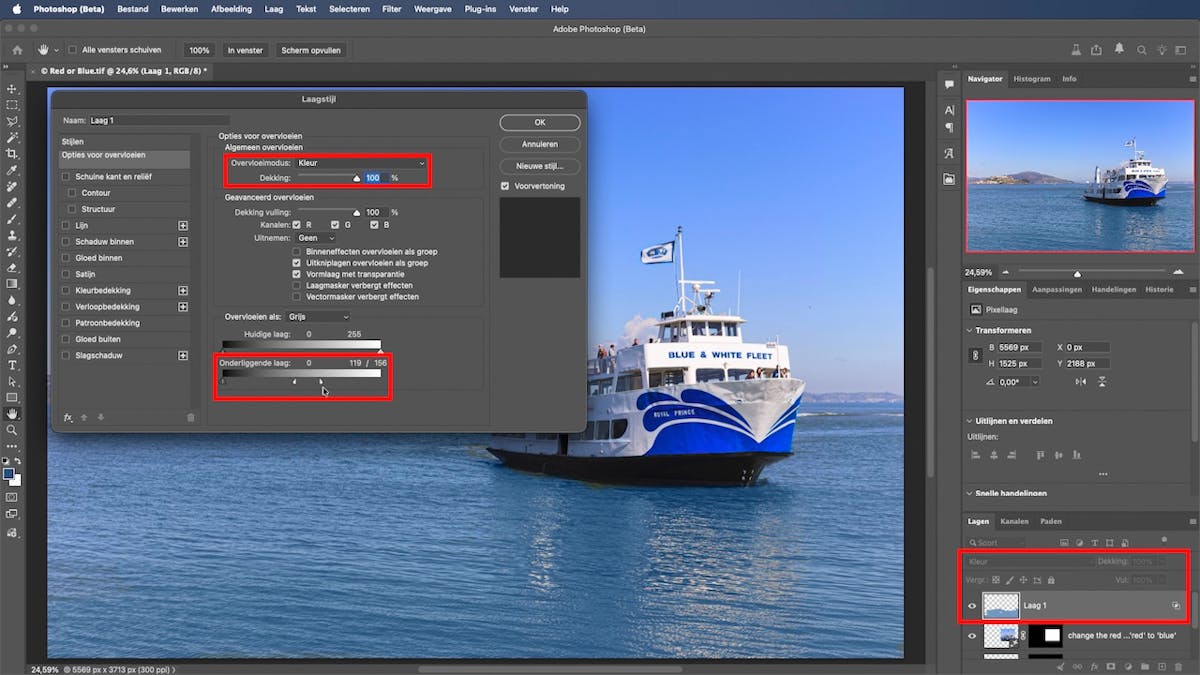This screenshot has width=1200, height=675.
Task: Click the Home icon in options bar
Action: pos(17,49)
